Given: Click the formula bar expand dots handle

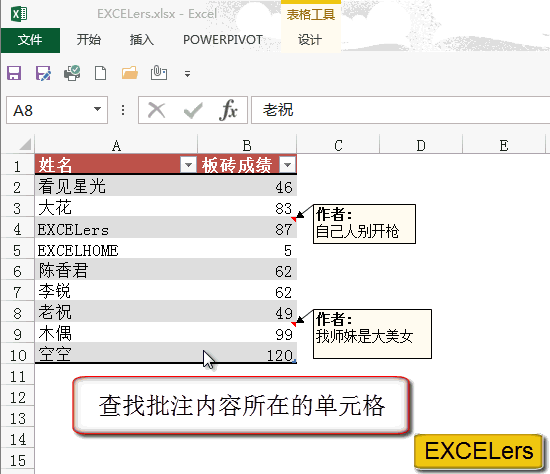Looking at the screenshot, I should click(x=123, y=110).
